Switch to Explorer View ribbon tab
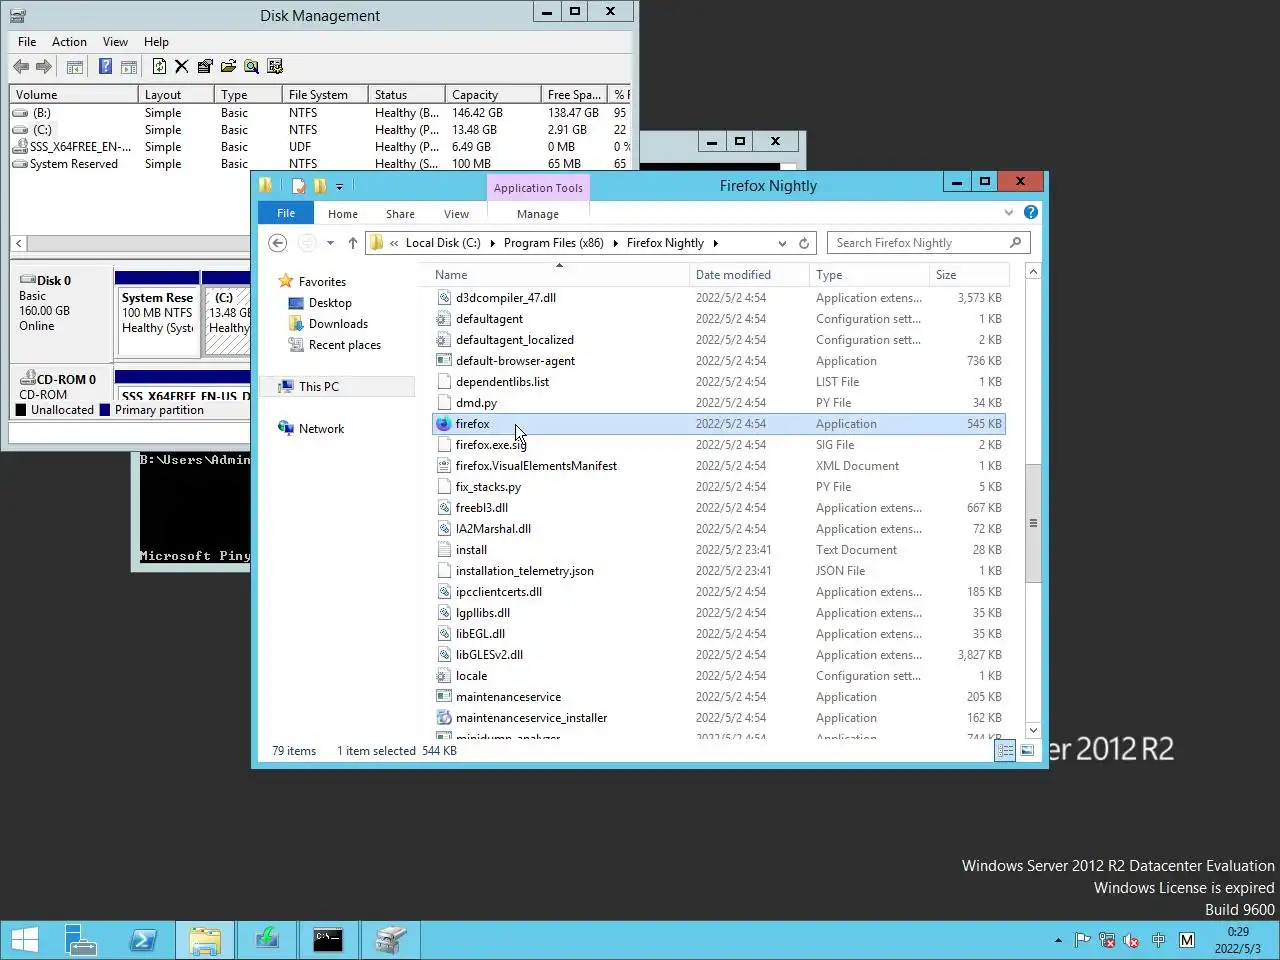 coord(456,214)
